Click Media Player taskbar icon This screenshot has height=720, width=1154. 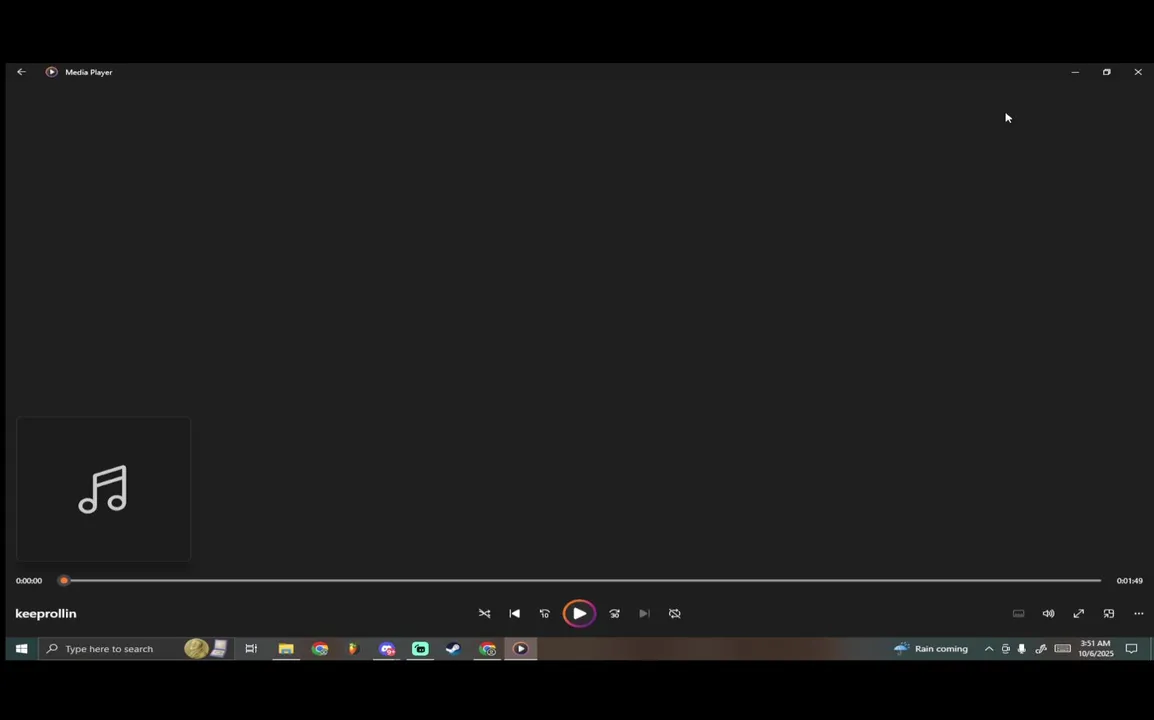click(x=520, y=649)
